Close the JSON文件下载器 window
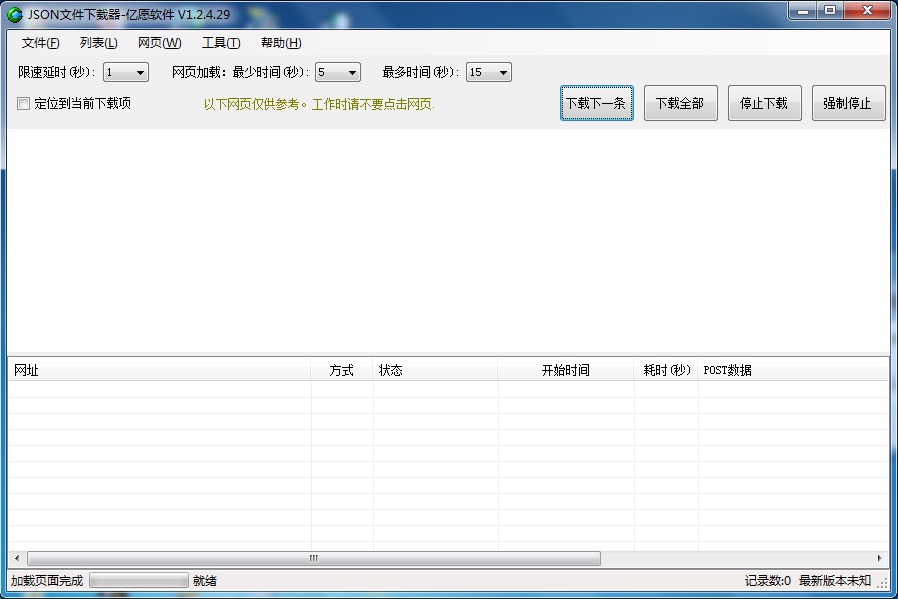The height and width of the screenshot is (599, 898). pyautogui.click(x=867, y=10)
